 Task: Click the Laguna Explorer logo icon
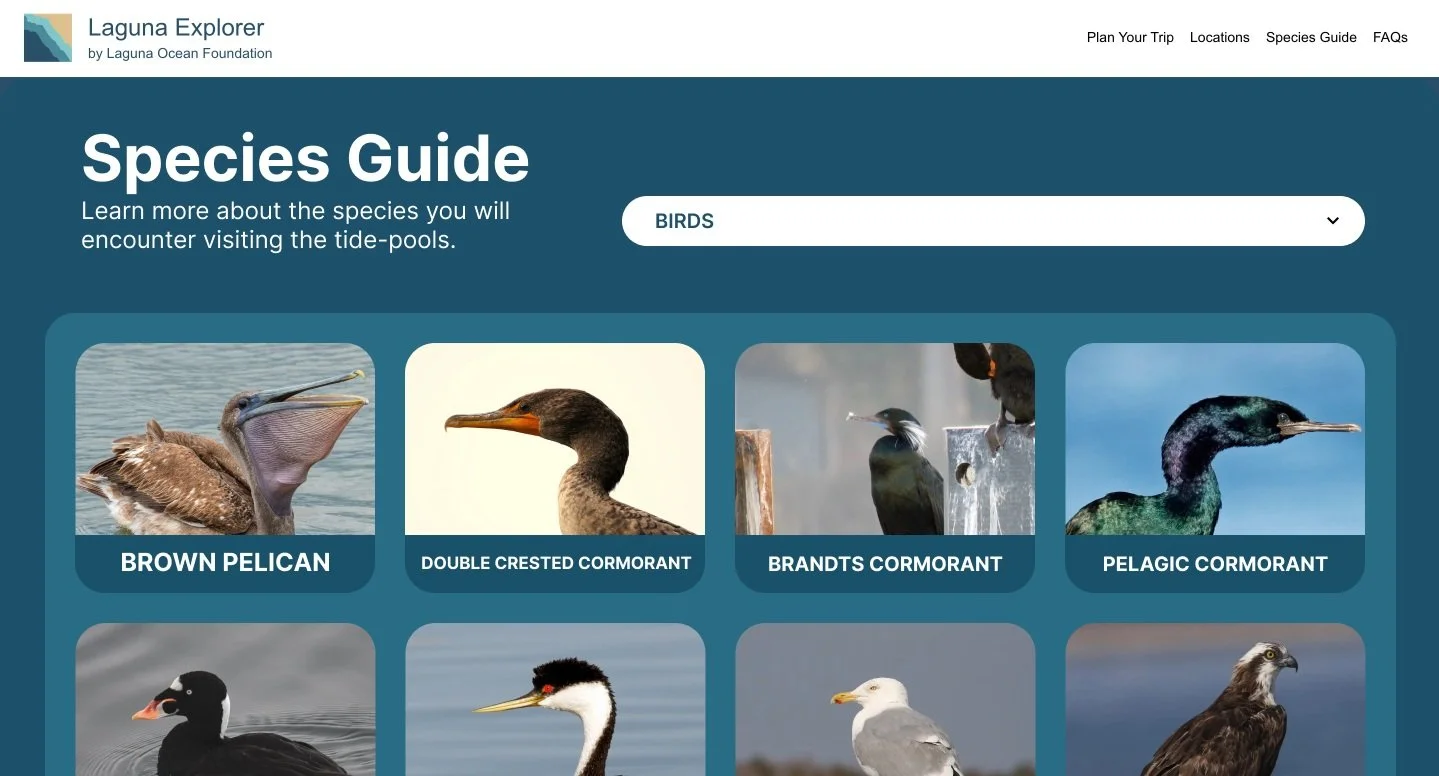pyautogui.click(x=48, y=38)
